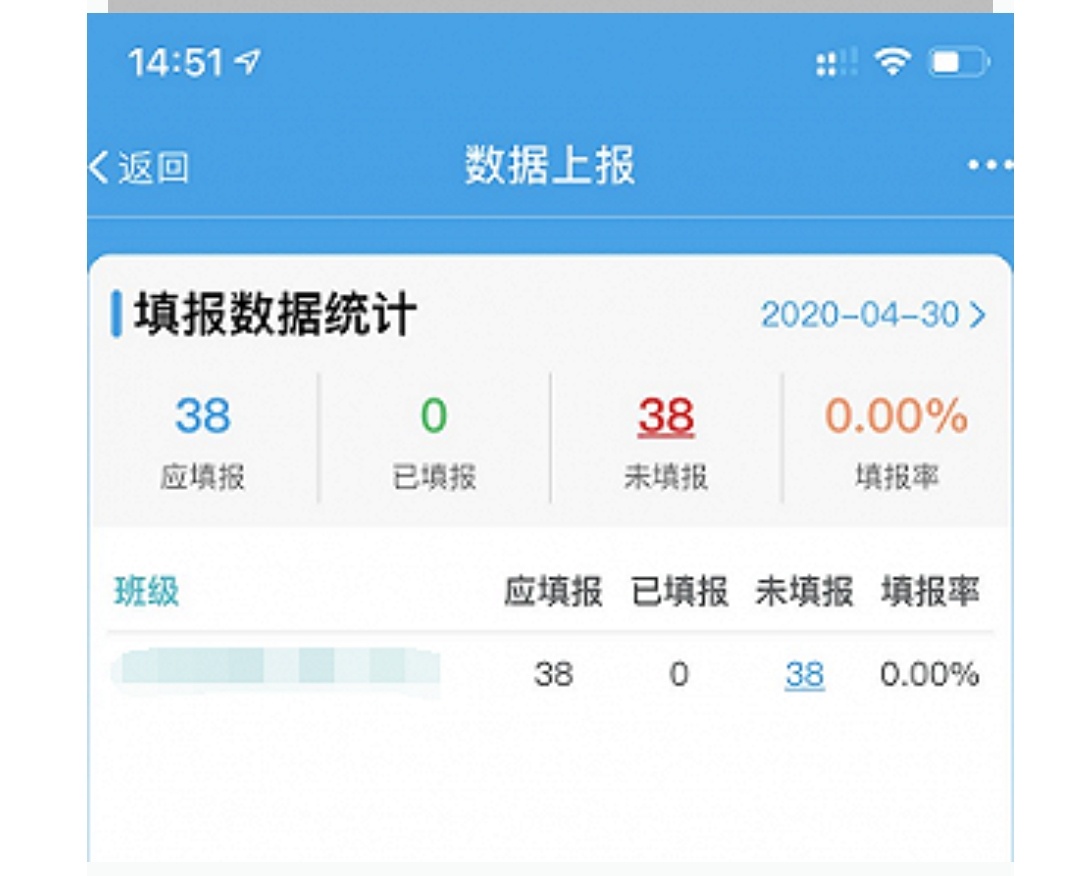
Task: Tap the cellular signal icon
Action: point(836,64)
